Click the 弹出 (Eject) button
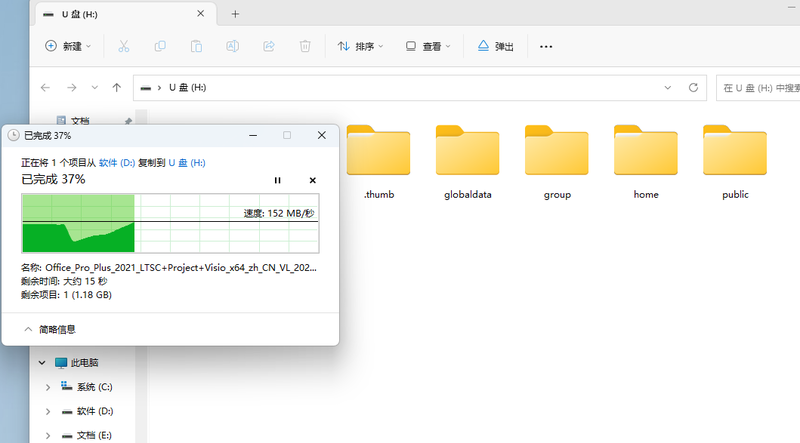 495,46
